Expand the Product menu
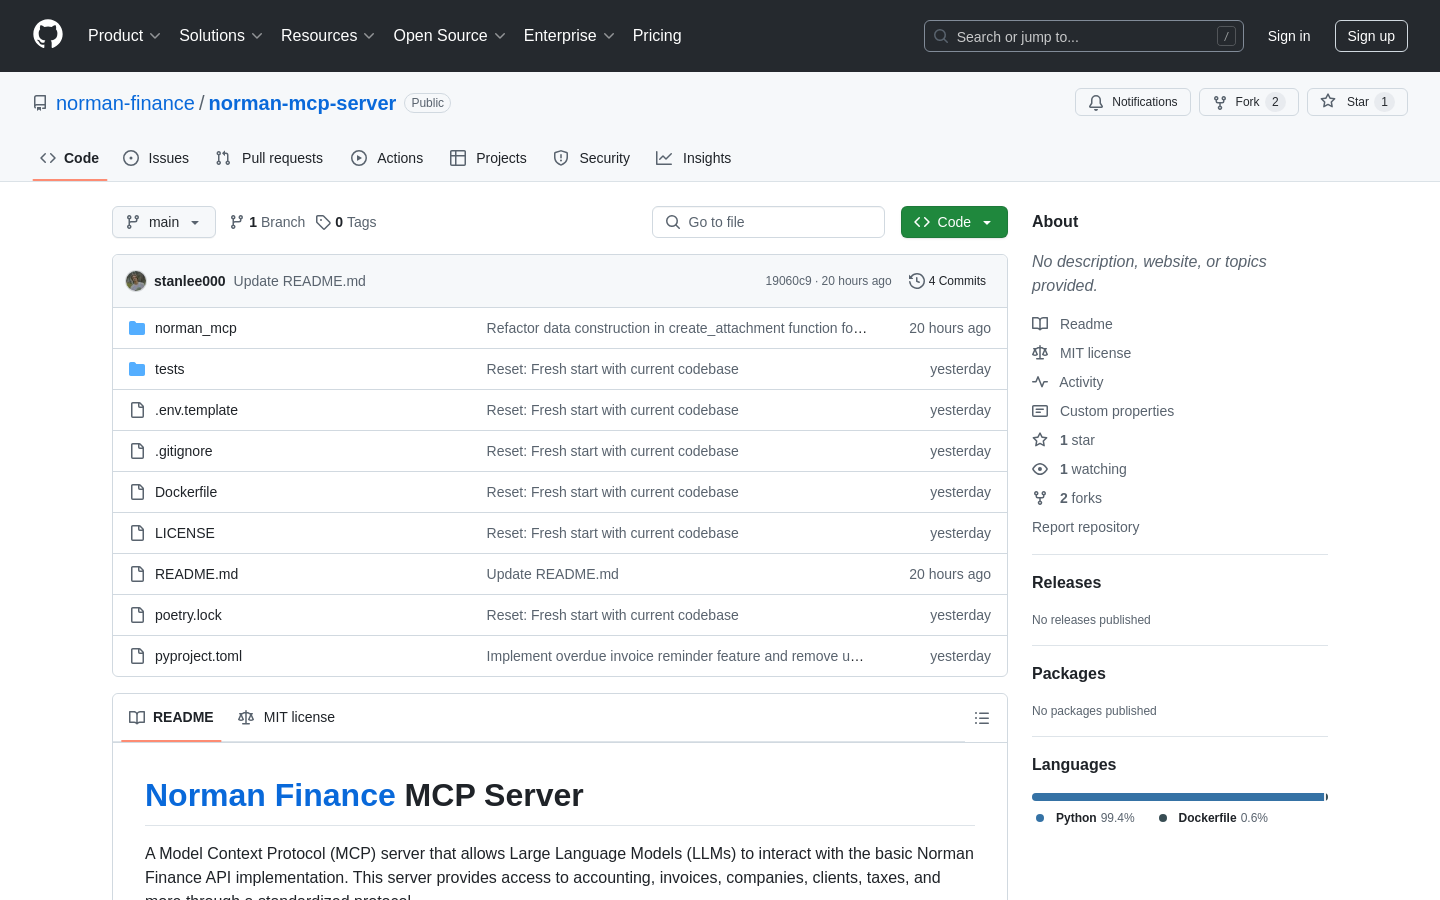This screenshot has height=900, width=1440. [x=124, y=36]
